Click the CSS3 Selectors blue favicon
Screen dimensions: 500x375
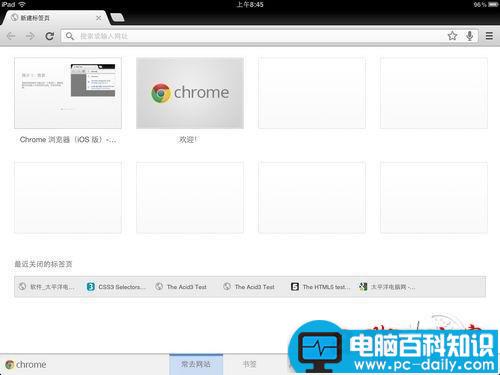[x=91, y=287]
